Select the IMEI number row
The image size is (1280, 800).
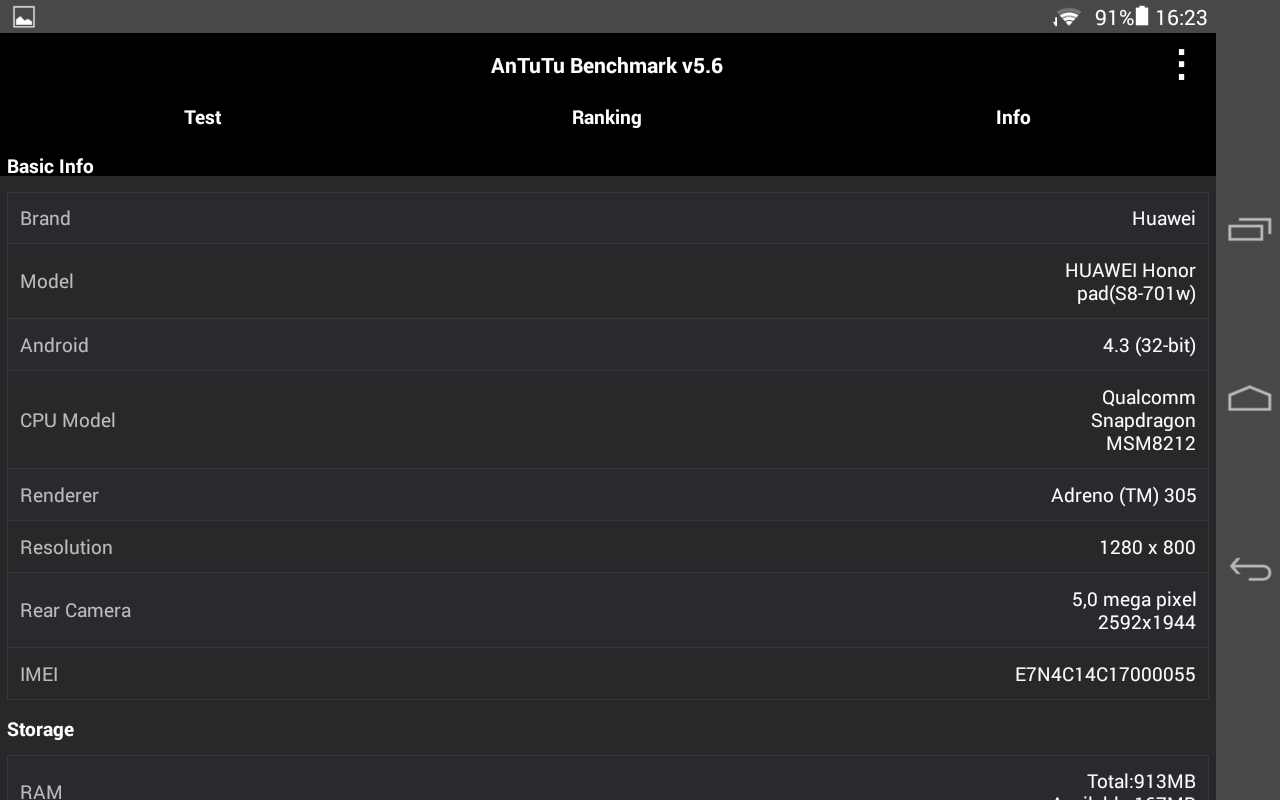[607, 674]
